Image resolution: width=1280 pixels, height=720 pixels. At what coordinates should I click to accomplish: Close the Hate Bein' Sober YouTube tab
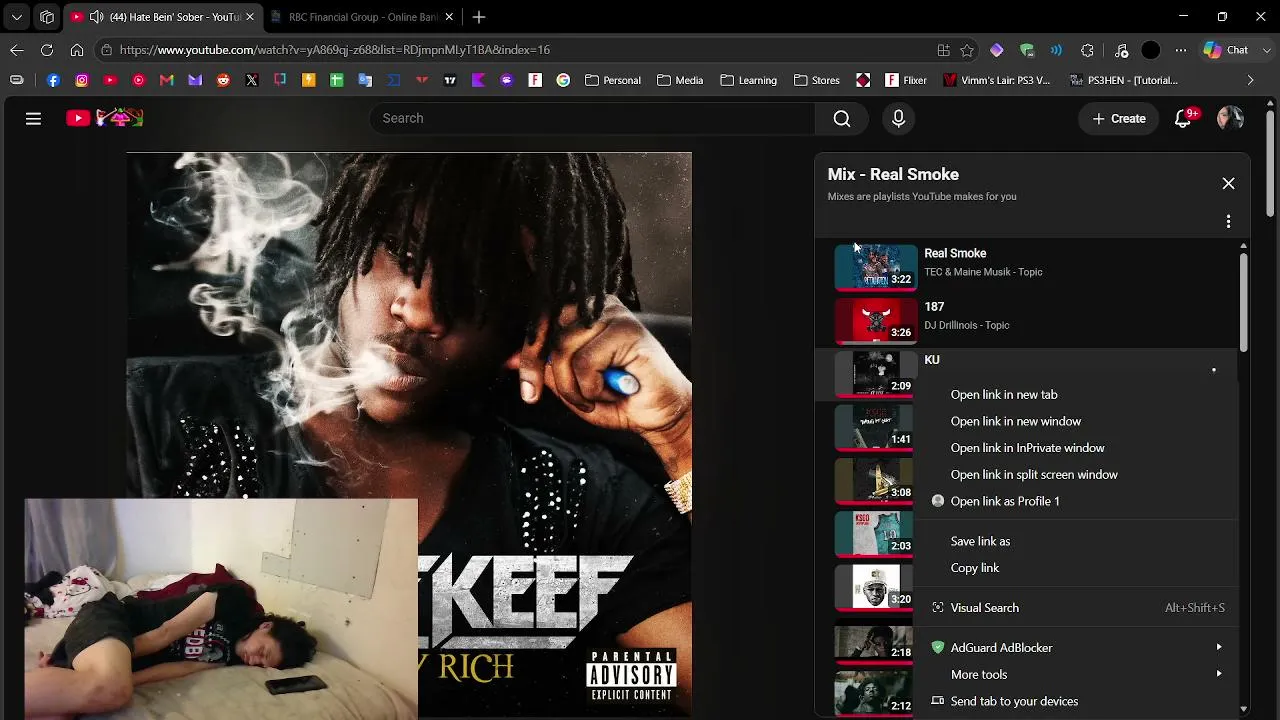coord(249,17)
